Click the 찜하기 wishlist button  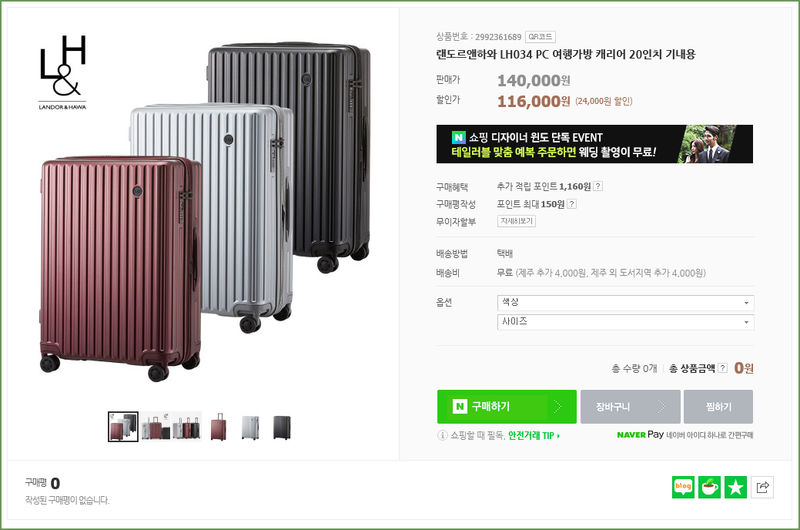point(718,407)
